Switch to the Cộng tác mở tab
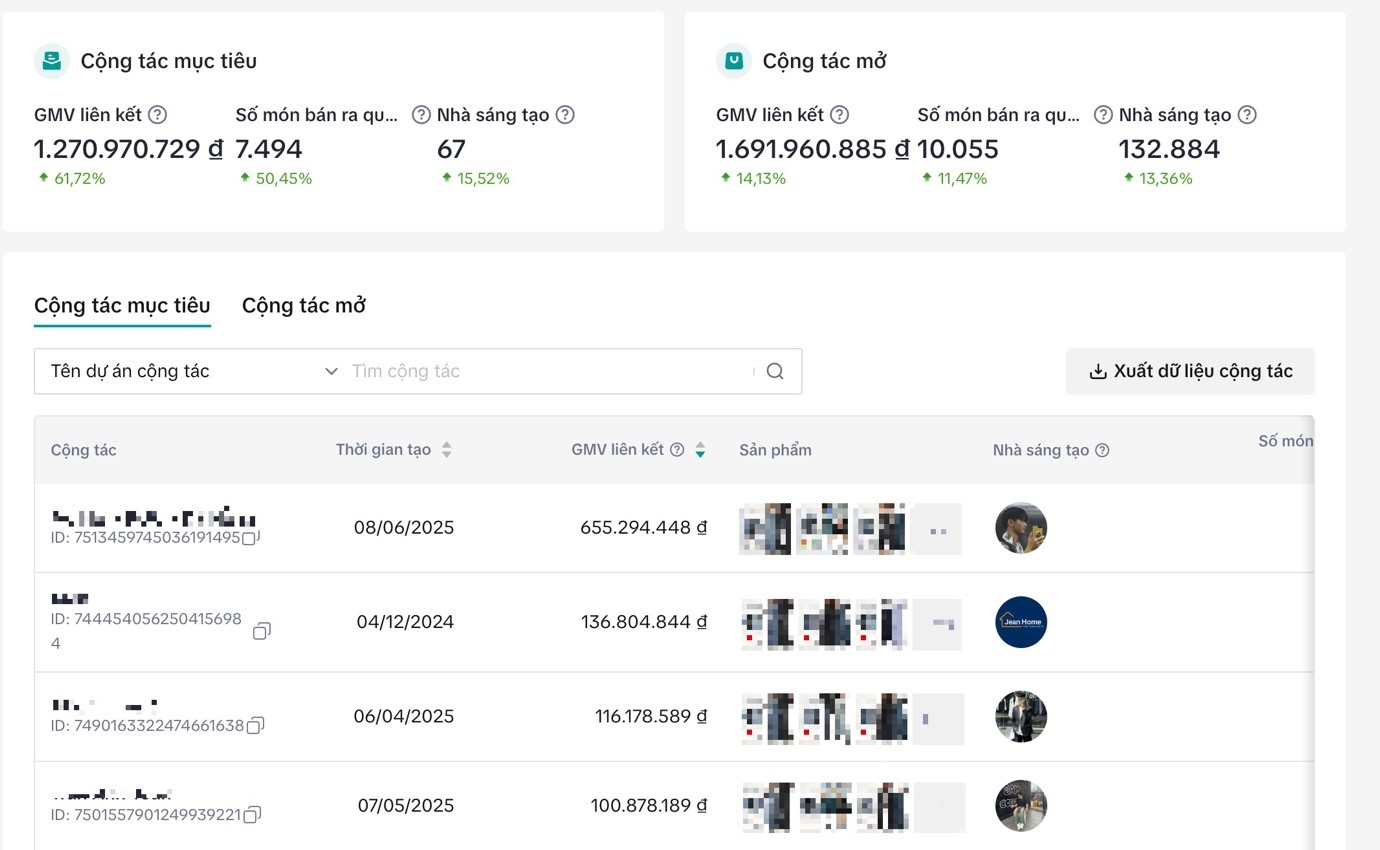This screenshot has width=1380, height=850. 303,305
